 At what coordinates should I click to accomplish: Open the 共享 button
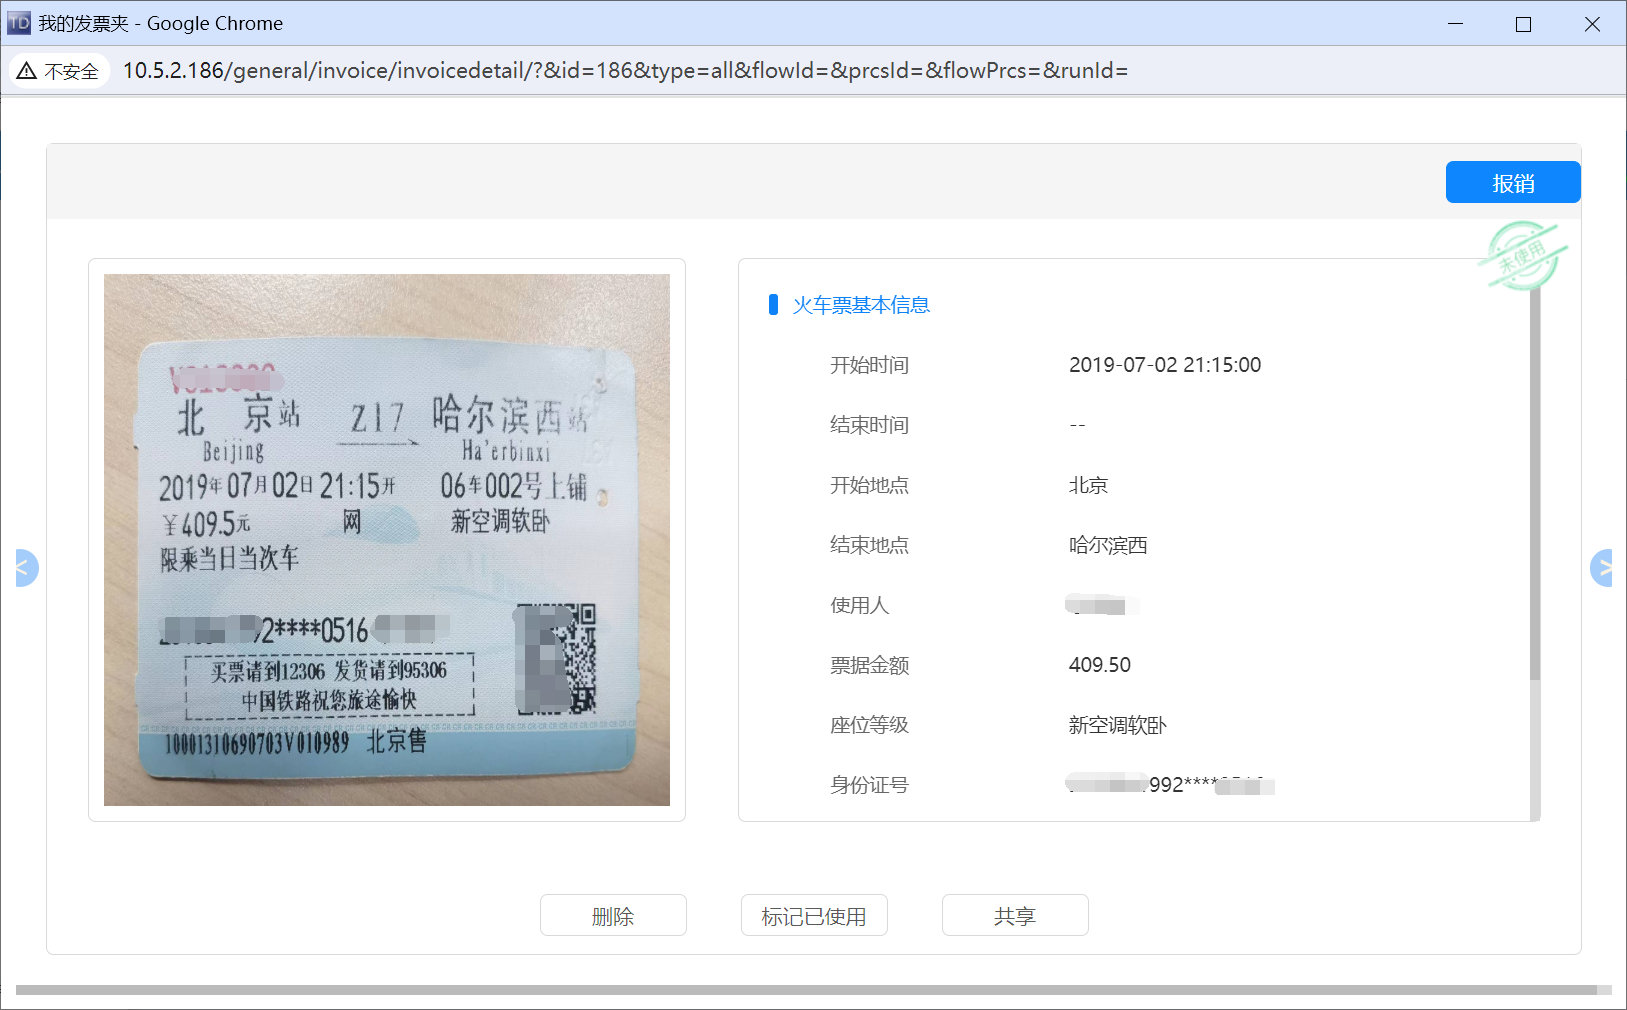[1015, 916]
